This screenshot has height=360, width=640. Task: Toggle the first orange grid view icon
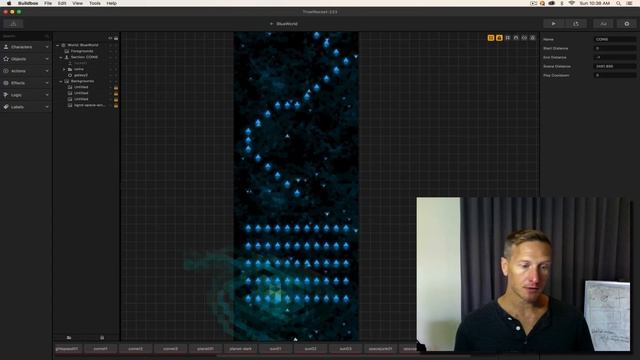pyautogui.click(x=491, y=38)
